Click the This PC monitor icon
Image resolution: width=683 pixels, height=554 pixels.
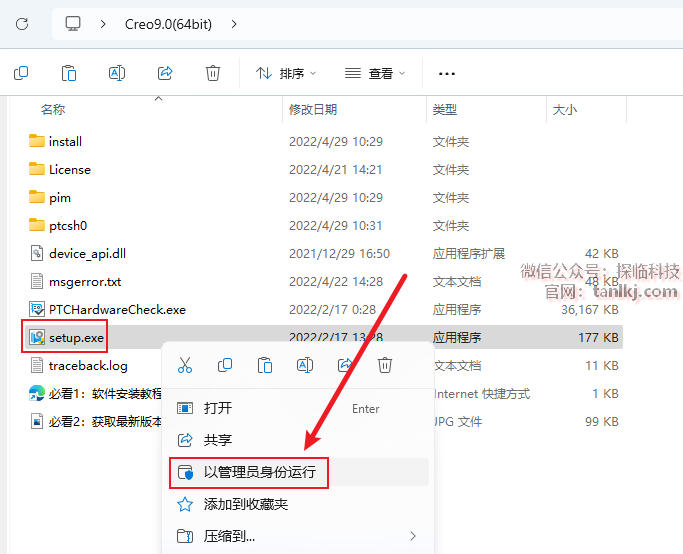[x=73, y=24]
